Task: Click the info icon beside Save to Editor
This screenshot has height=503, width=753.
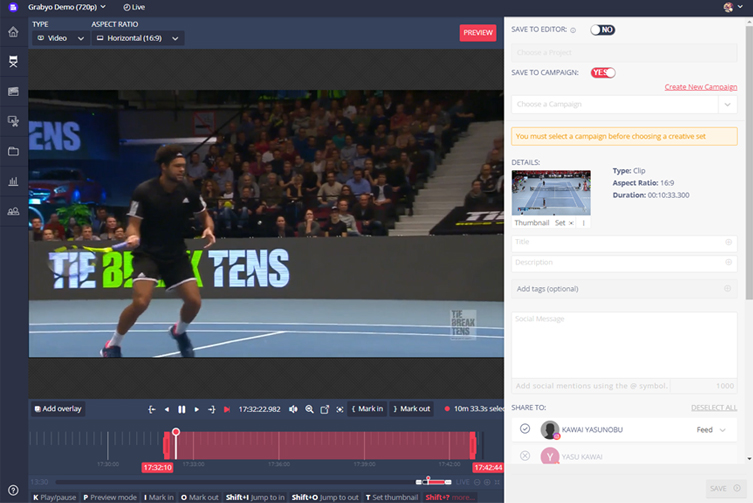Action: pyautogui.click(x=573, y=30)
